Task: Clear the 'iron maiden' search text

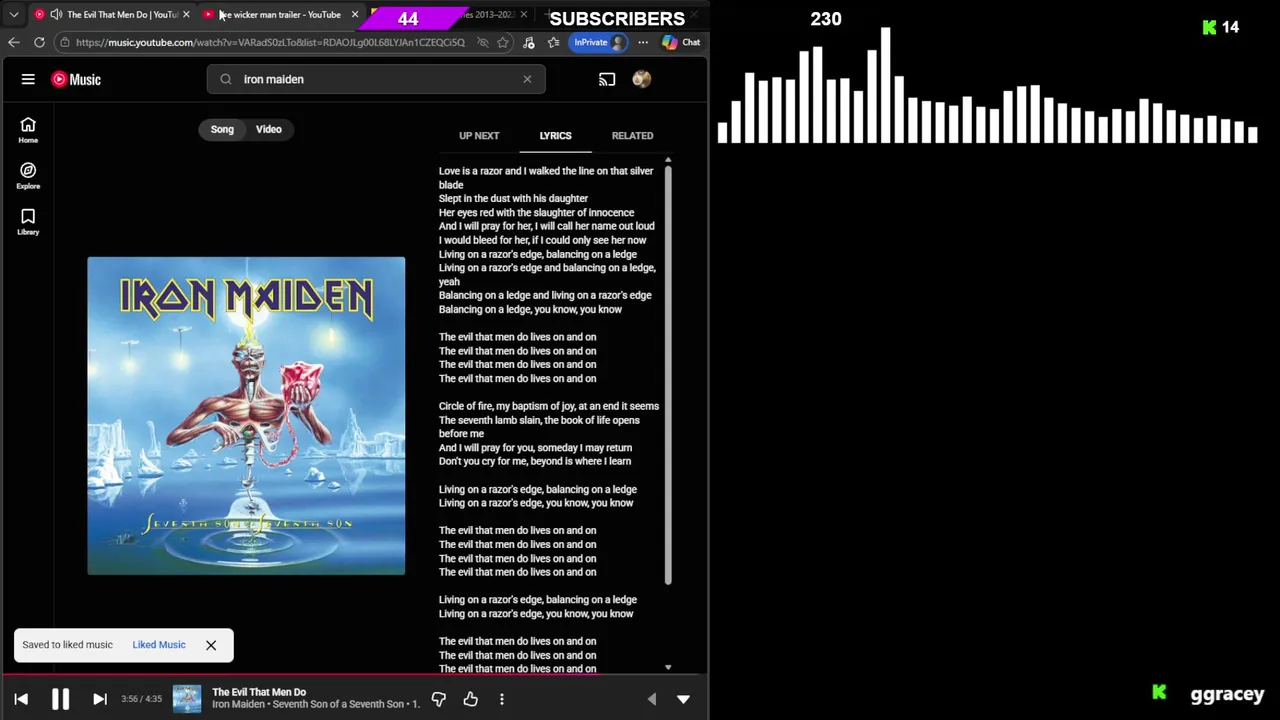Action: (x=527, y=79)
